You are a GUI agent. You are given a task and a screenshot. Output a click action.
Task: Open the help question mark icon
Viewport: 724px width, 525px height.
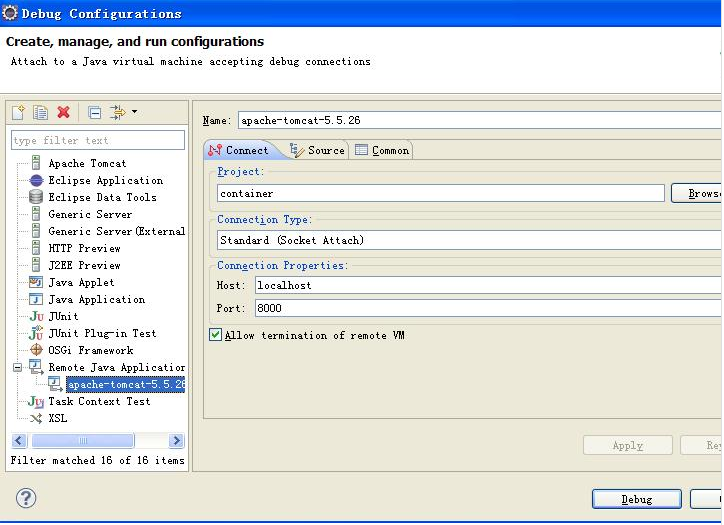click(x=26, y=498)
